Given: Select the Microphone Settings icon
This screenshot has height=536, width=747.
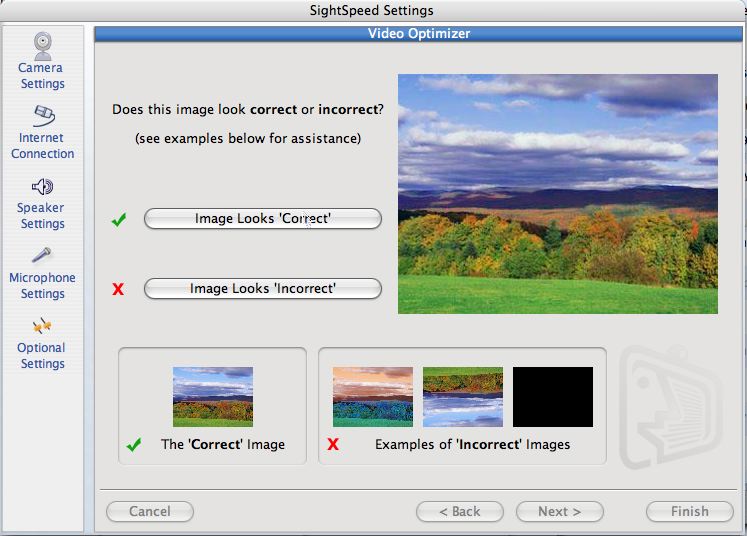Looking at the screenshot, I should [x=42, y=256].
